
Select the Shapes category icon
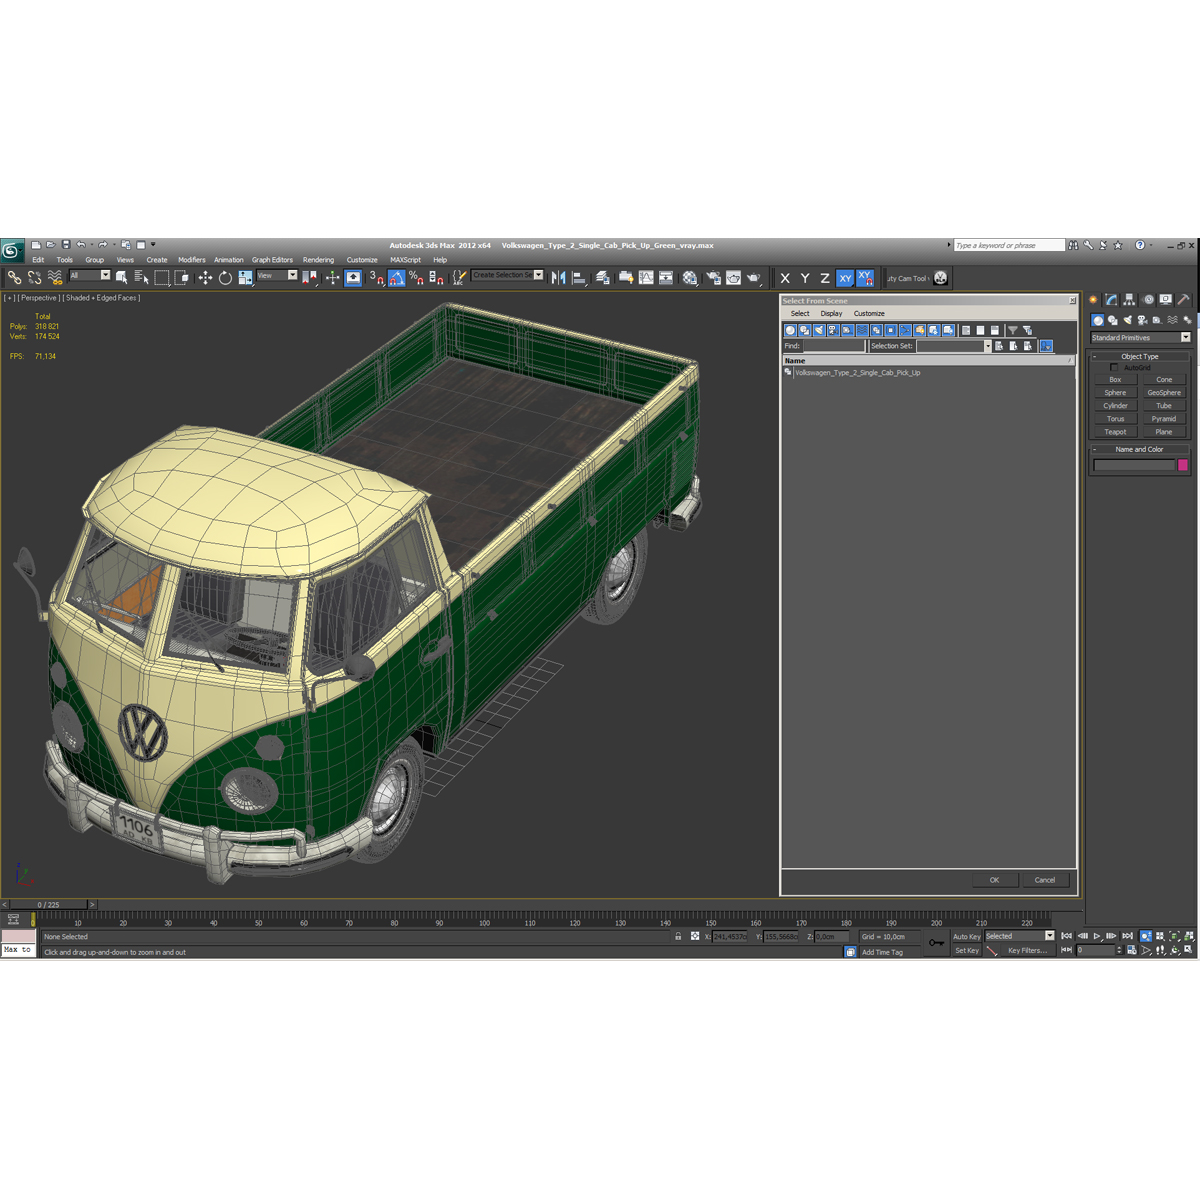(x=1112, y=320)
